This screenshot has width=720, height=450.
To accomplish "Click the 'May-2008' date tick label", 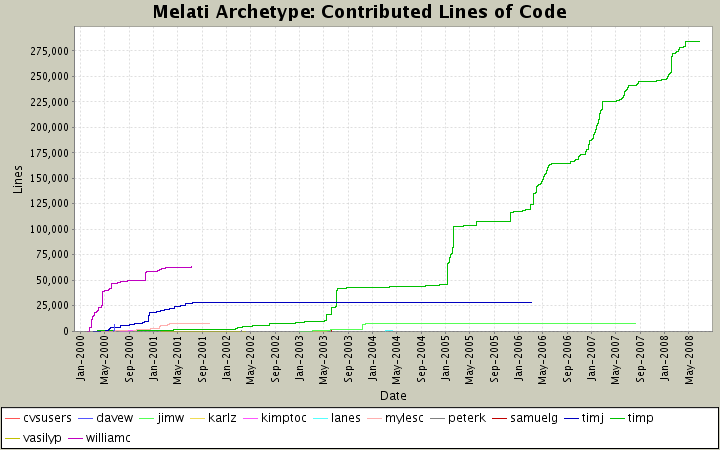I will pos(688,360).
